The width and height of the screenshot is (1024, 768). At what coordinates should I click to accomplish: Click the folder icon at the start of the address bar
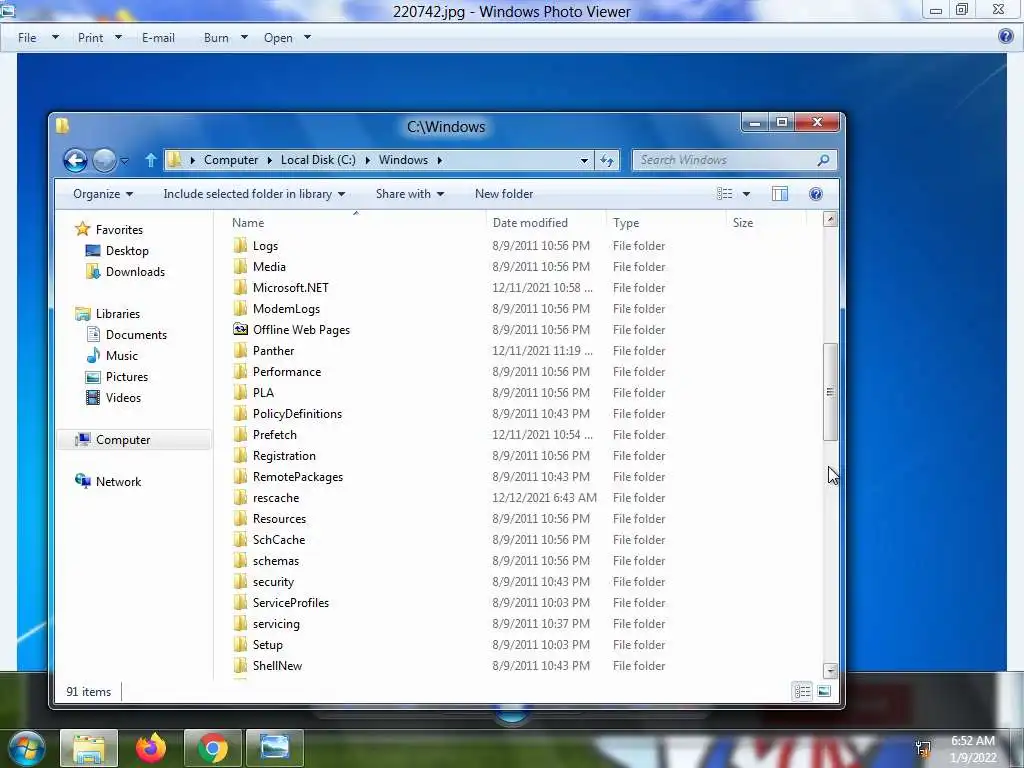coord(174,160)
